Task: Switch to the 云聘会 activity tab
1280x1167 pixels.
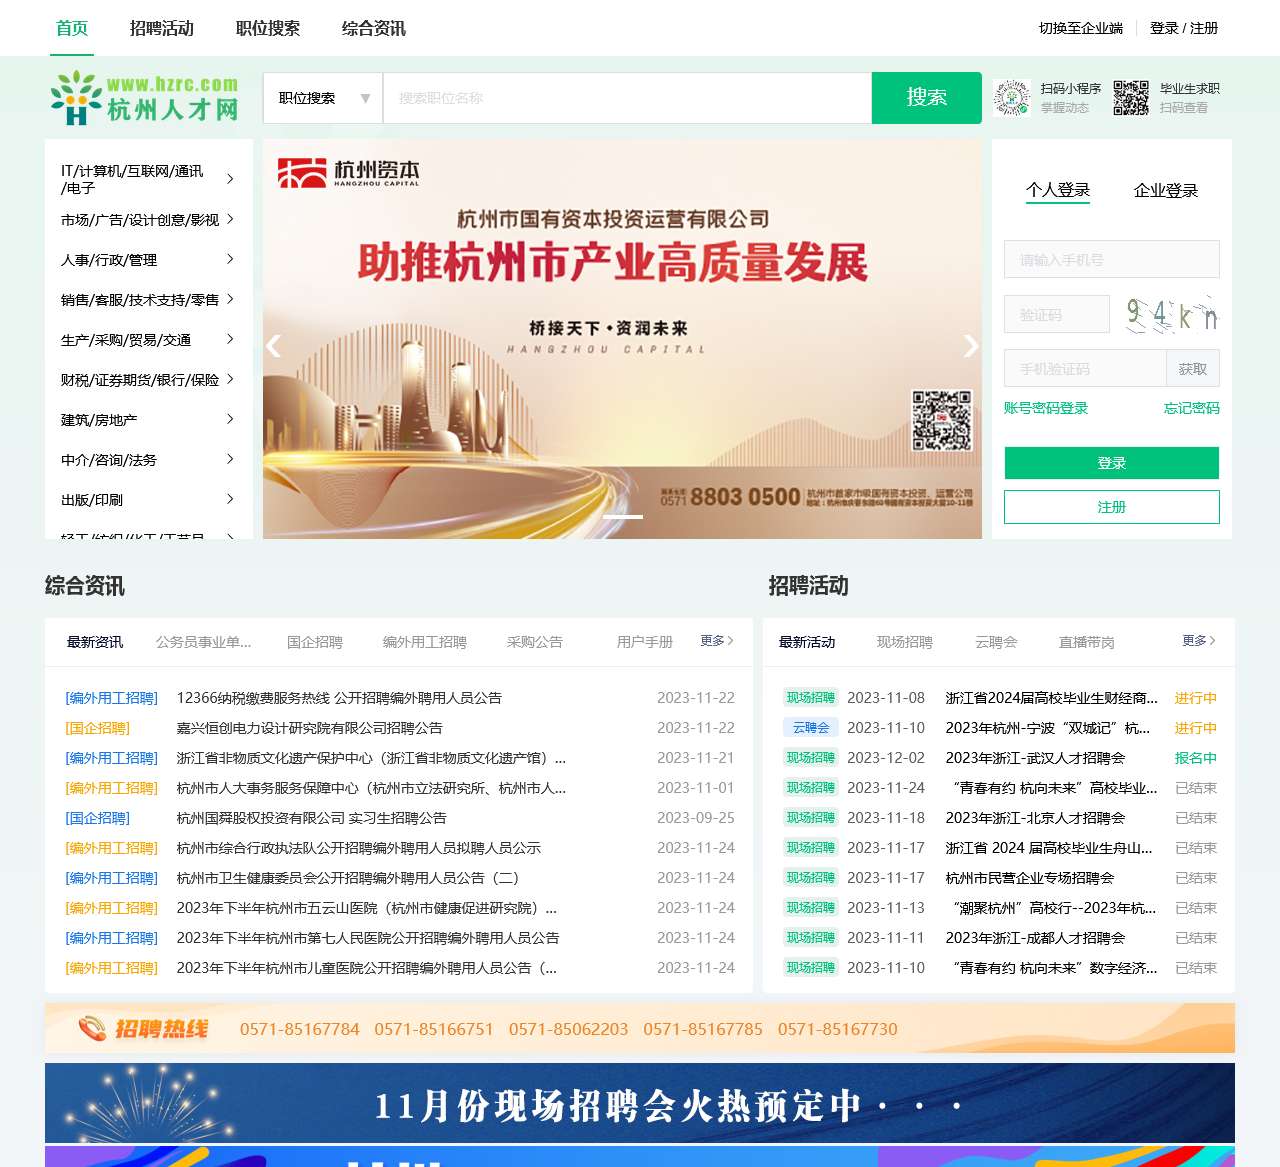Action: (x=996, y=642)
